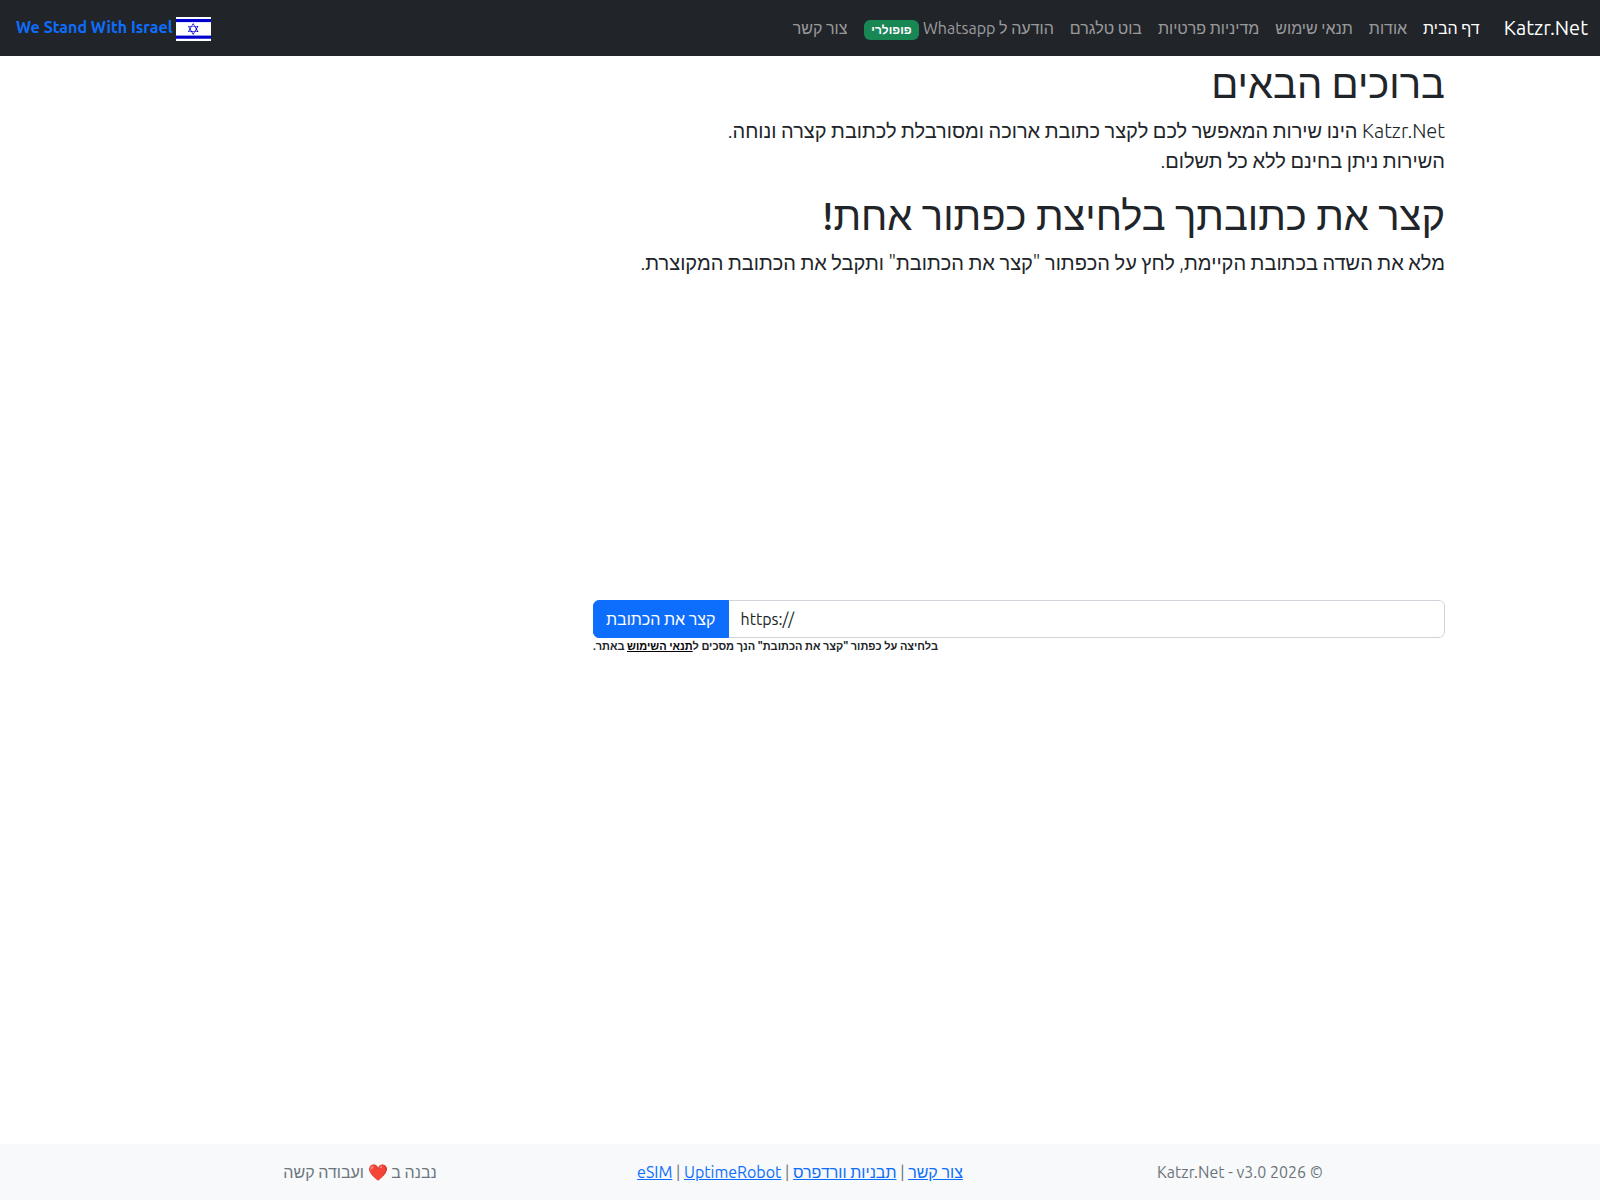Open תבניות וורדפרס footer link
This screenshot has height=1200, width=1600.
pos(845,1172)
